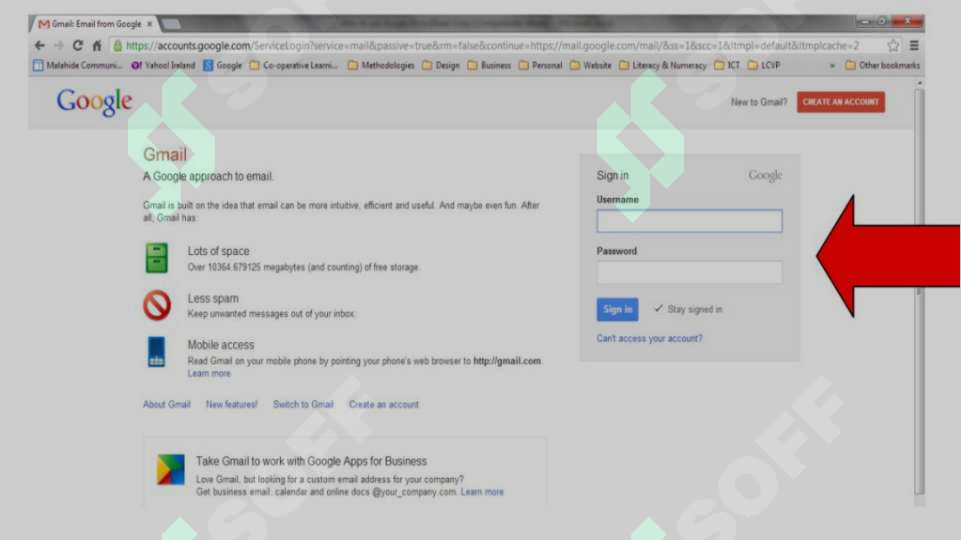Screen dimensions: 961x540
Task: Close the Gmail browser tab
Action: 150,24
